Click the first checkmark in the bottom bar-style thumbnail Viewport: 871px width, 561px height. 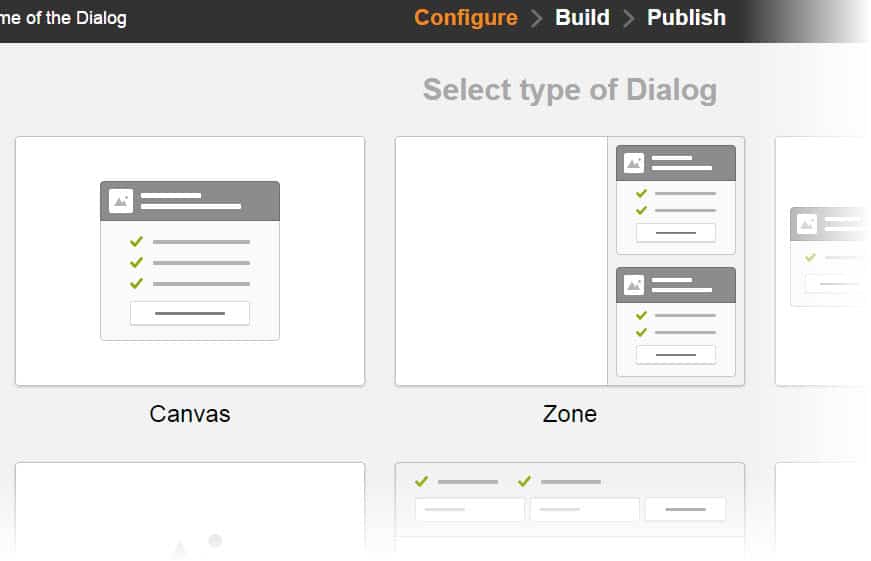[x=422, y=481]
